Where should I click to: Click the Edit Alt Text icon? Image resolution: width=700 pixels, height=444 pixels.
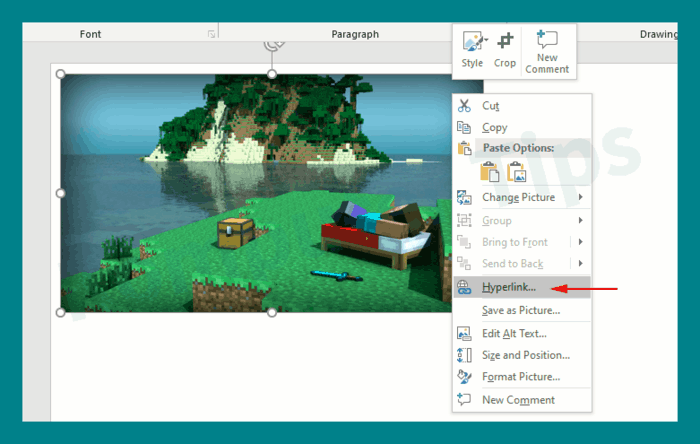pos(464,333)
